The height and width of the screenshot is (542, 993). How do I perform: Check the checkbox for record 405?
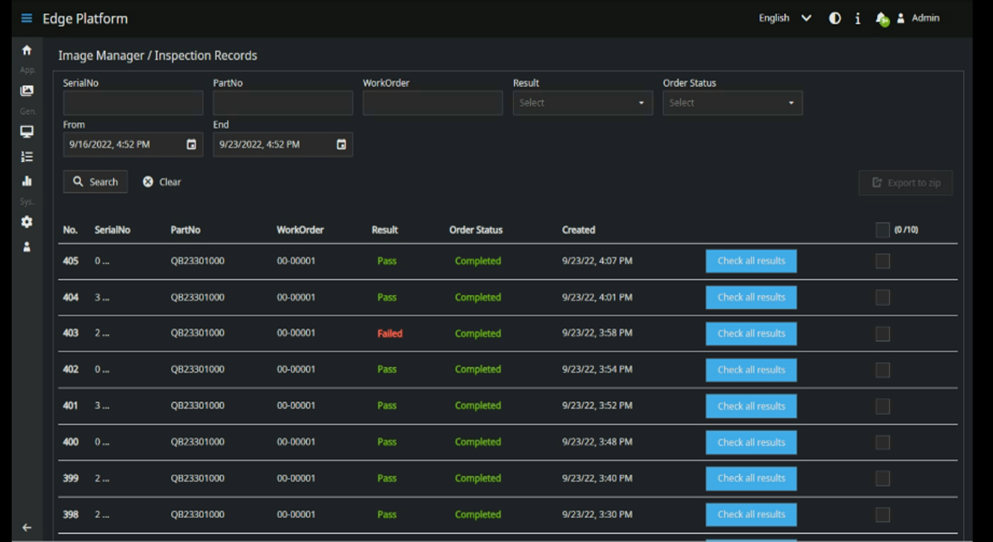tap(882, 261)
